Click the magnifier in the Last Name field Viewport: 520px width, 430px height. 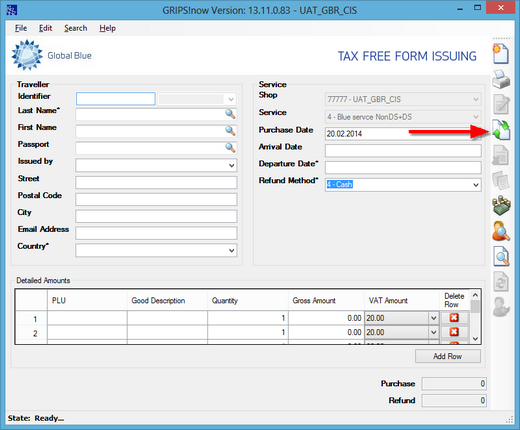(x=230, y=114)
